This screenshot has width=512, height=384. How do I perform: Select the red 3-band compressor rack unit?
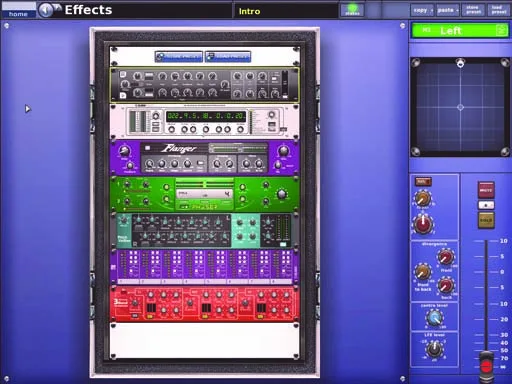coord(204,305)
